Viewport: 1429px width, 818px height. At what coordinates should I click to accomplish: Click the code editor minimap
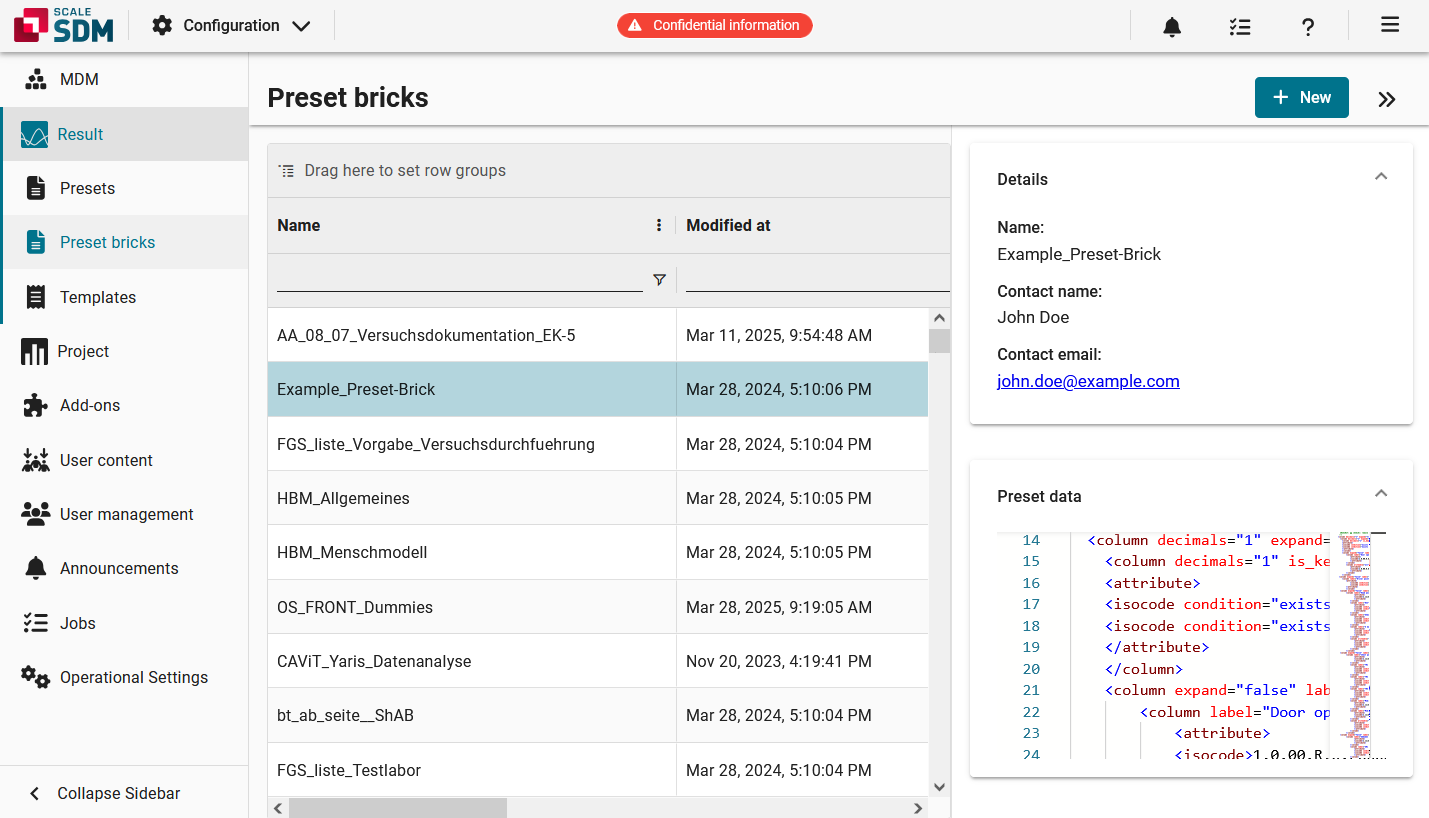[x=1356, y=645]
